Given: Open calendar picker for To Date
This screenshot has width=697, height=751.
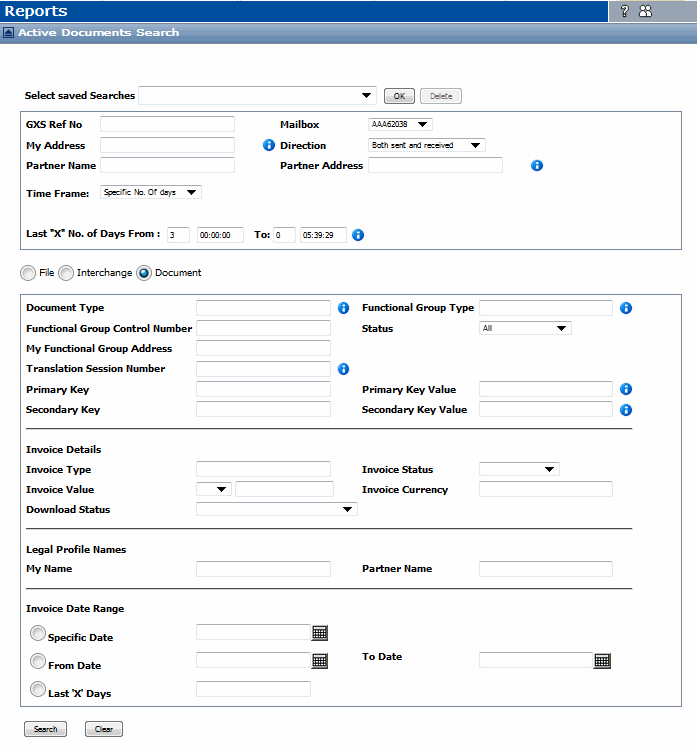Looking at the screenshot, I should tap(602, 660).
